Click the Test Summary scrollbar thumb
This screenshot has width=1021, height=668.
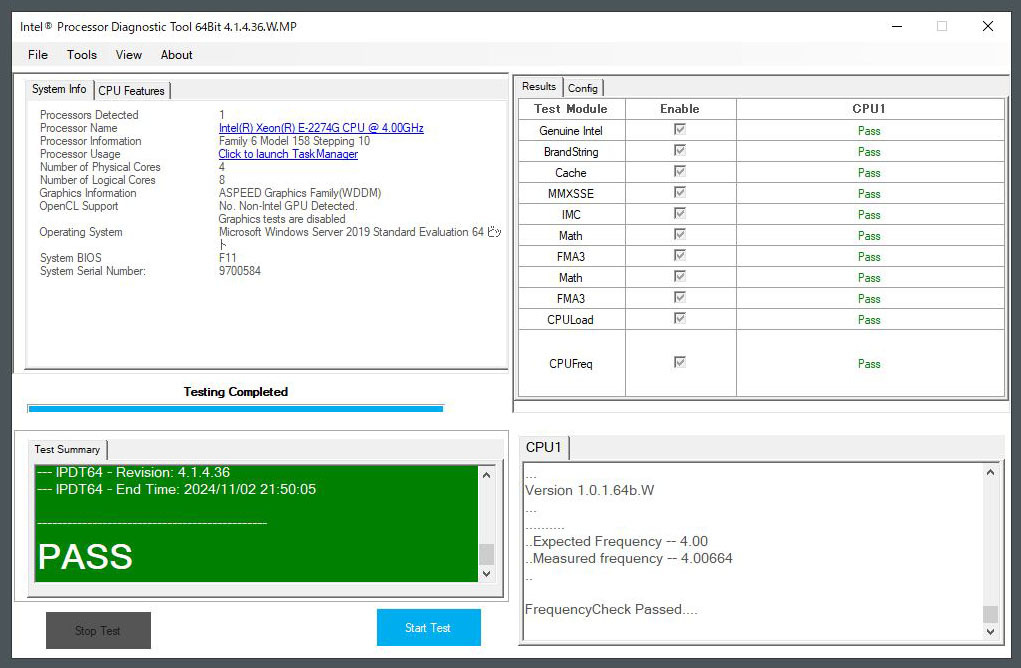pyautogui.click(x=486, y=554)
